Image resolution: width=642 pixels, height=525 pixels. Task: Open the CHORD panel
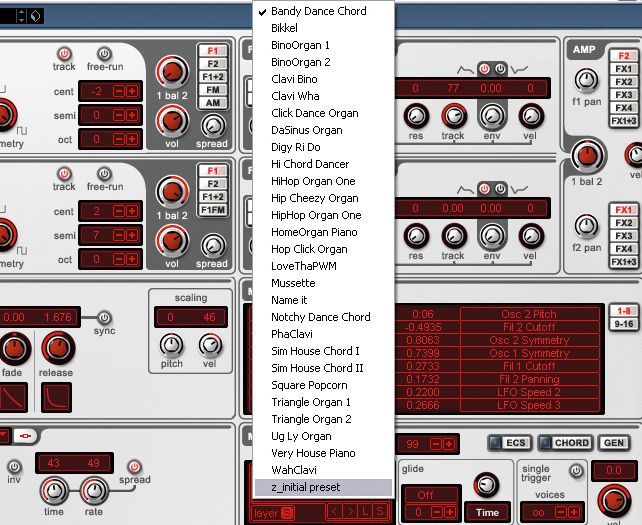[x=566, y=443]
